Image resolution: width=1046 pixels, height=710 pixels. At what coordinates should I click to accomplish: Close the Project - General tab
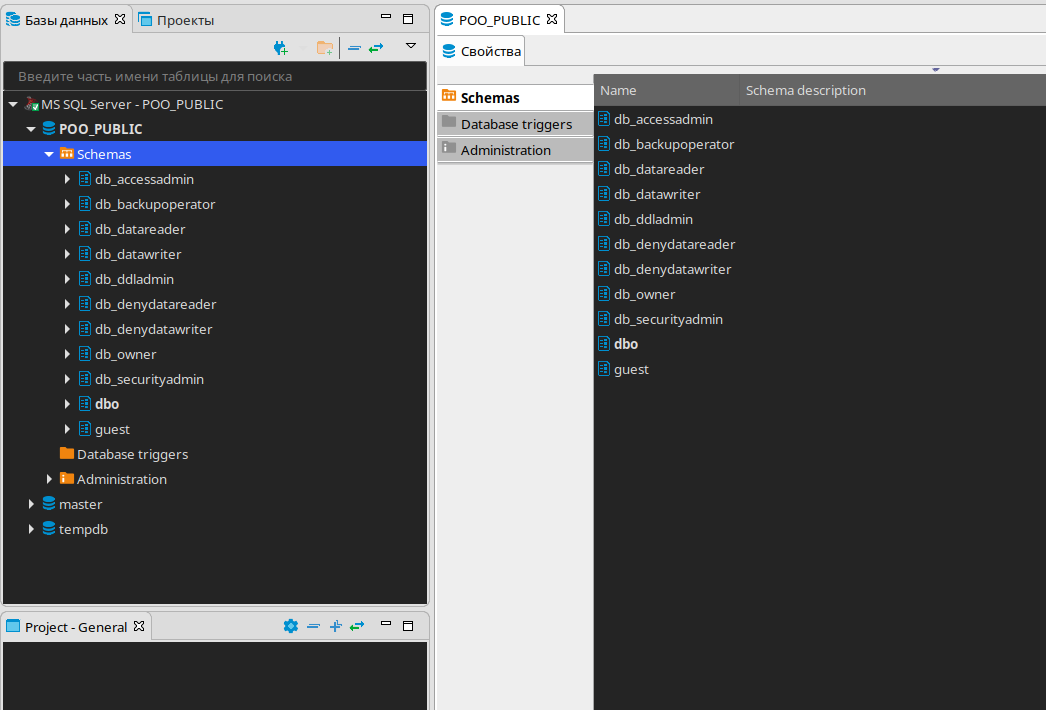click(x=139, y=626)
